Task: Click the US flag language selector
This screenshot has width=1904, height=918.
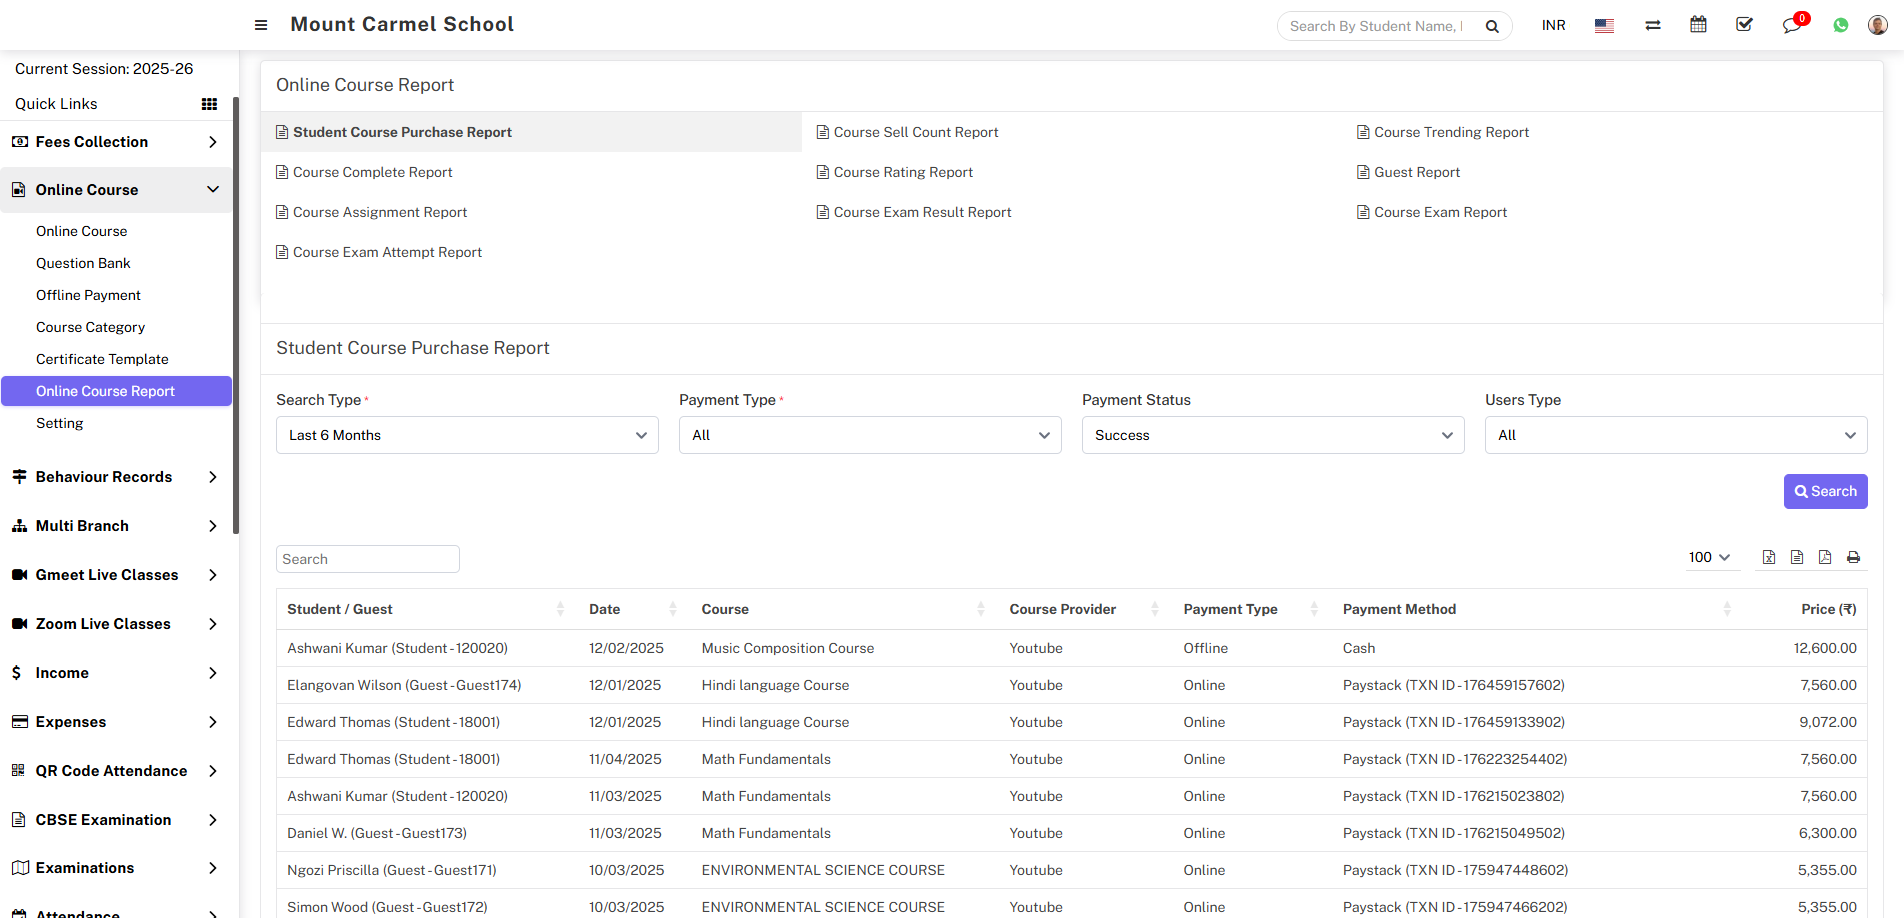Action: (x=1604, y=25)
